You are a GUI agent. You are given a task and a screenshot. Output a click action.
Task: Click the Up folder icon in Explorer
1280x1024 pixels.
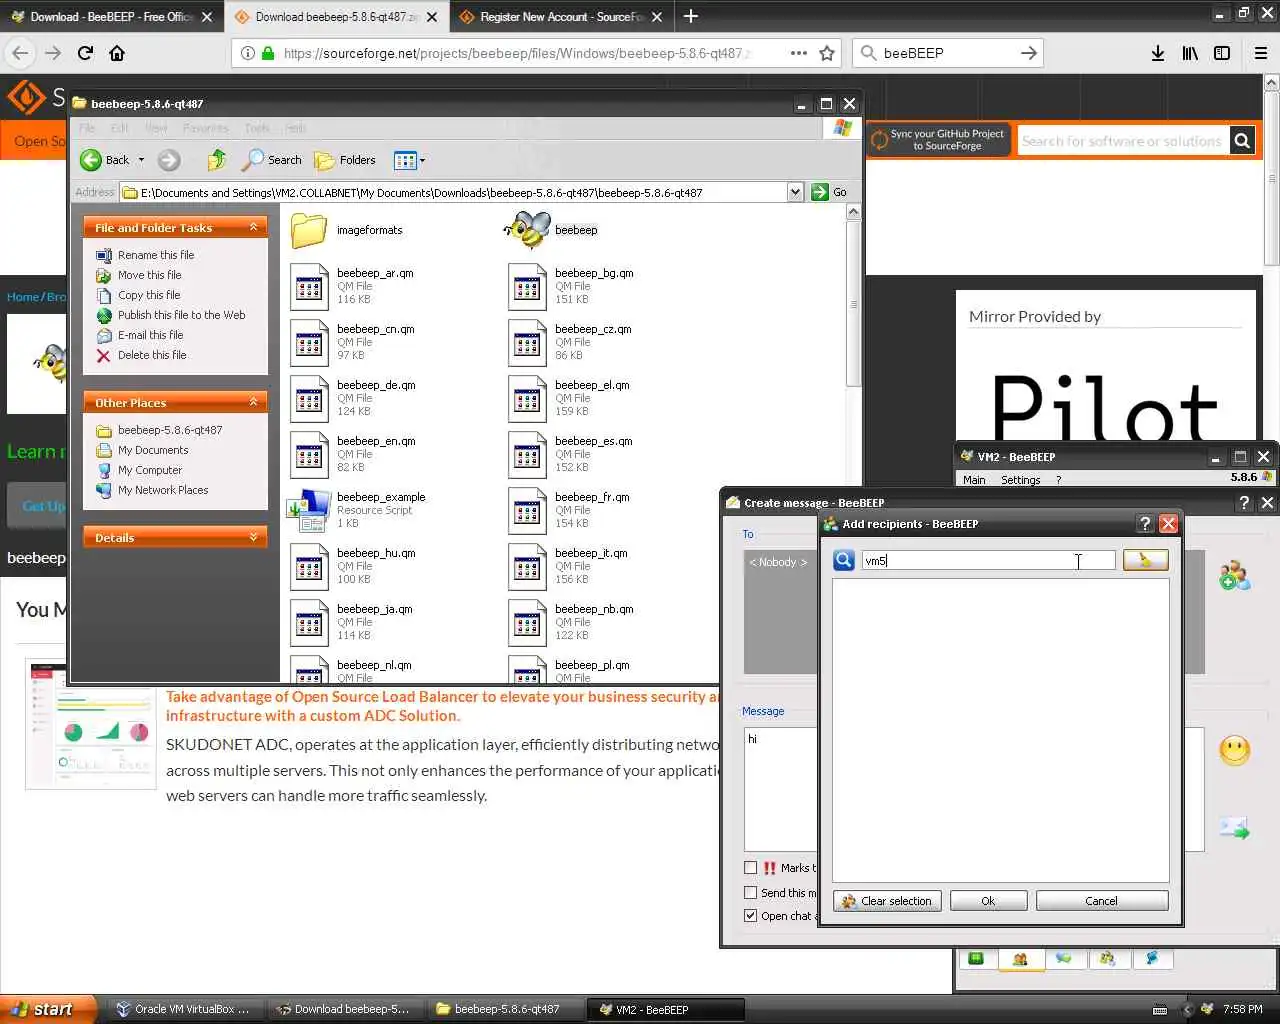[x=217, y=160]
